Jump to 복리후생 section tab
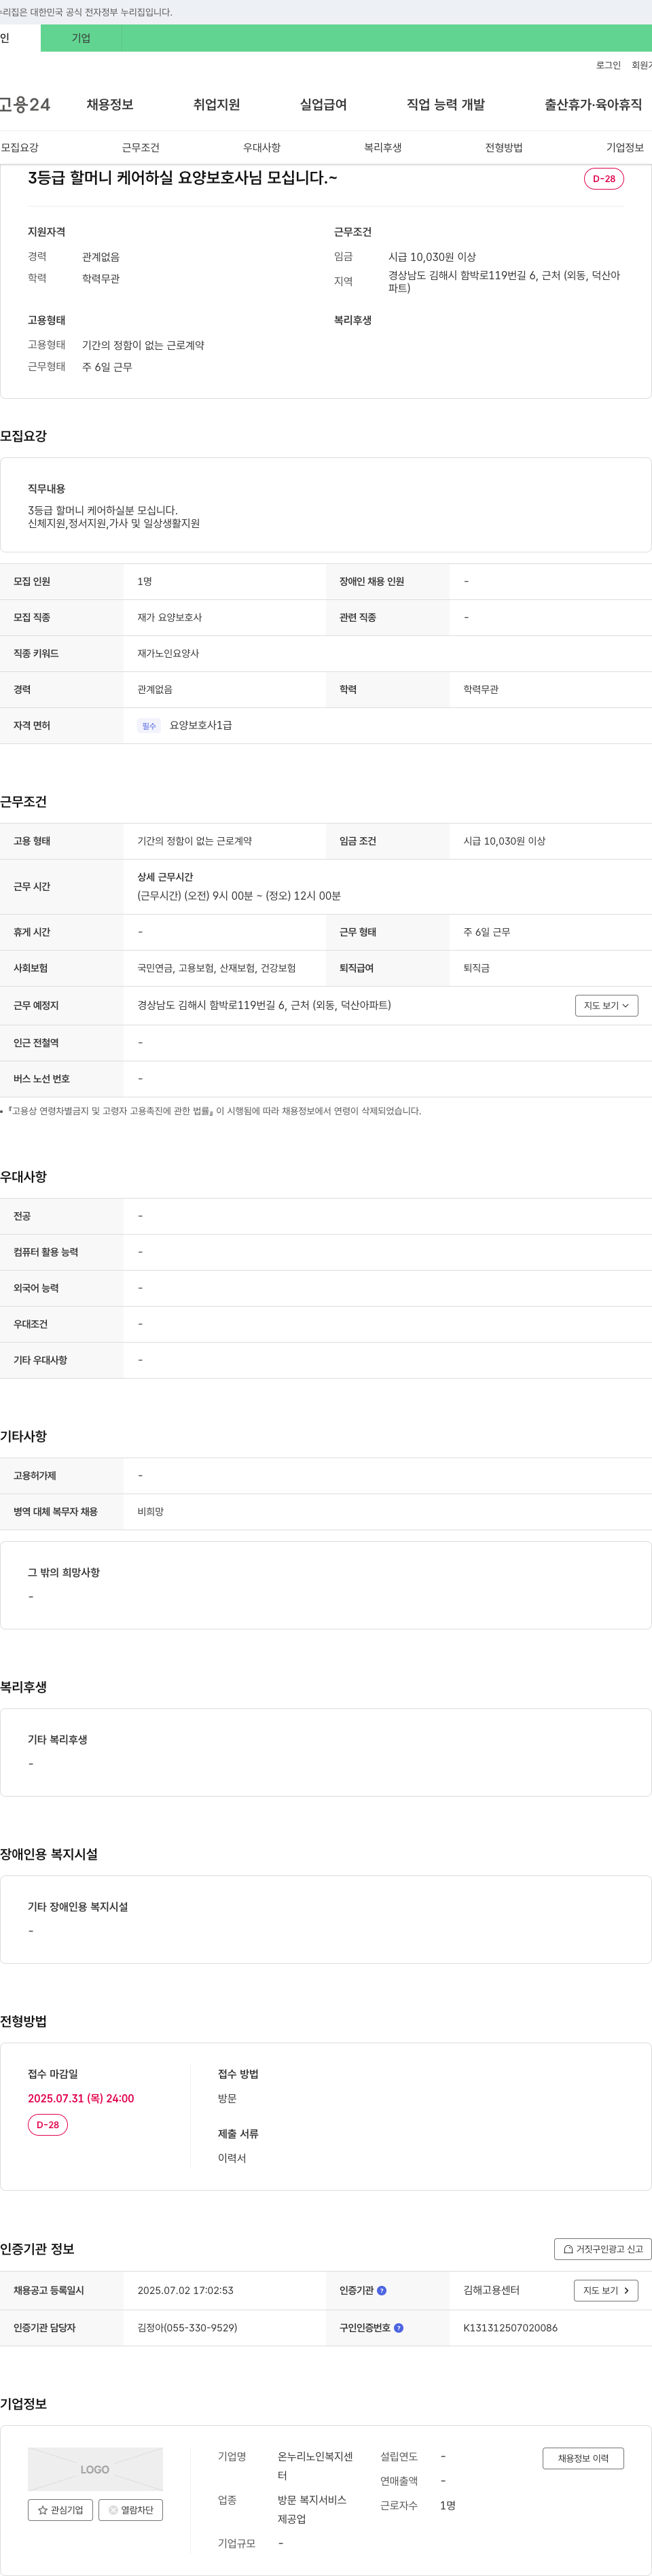 [x=383, y=147]
